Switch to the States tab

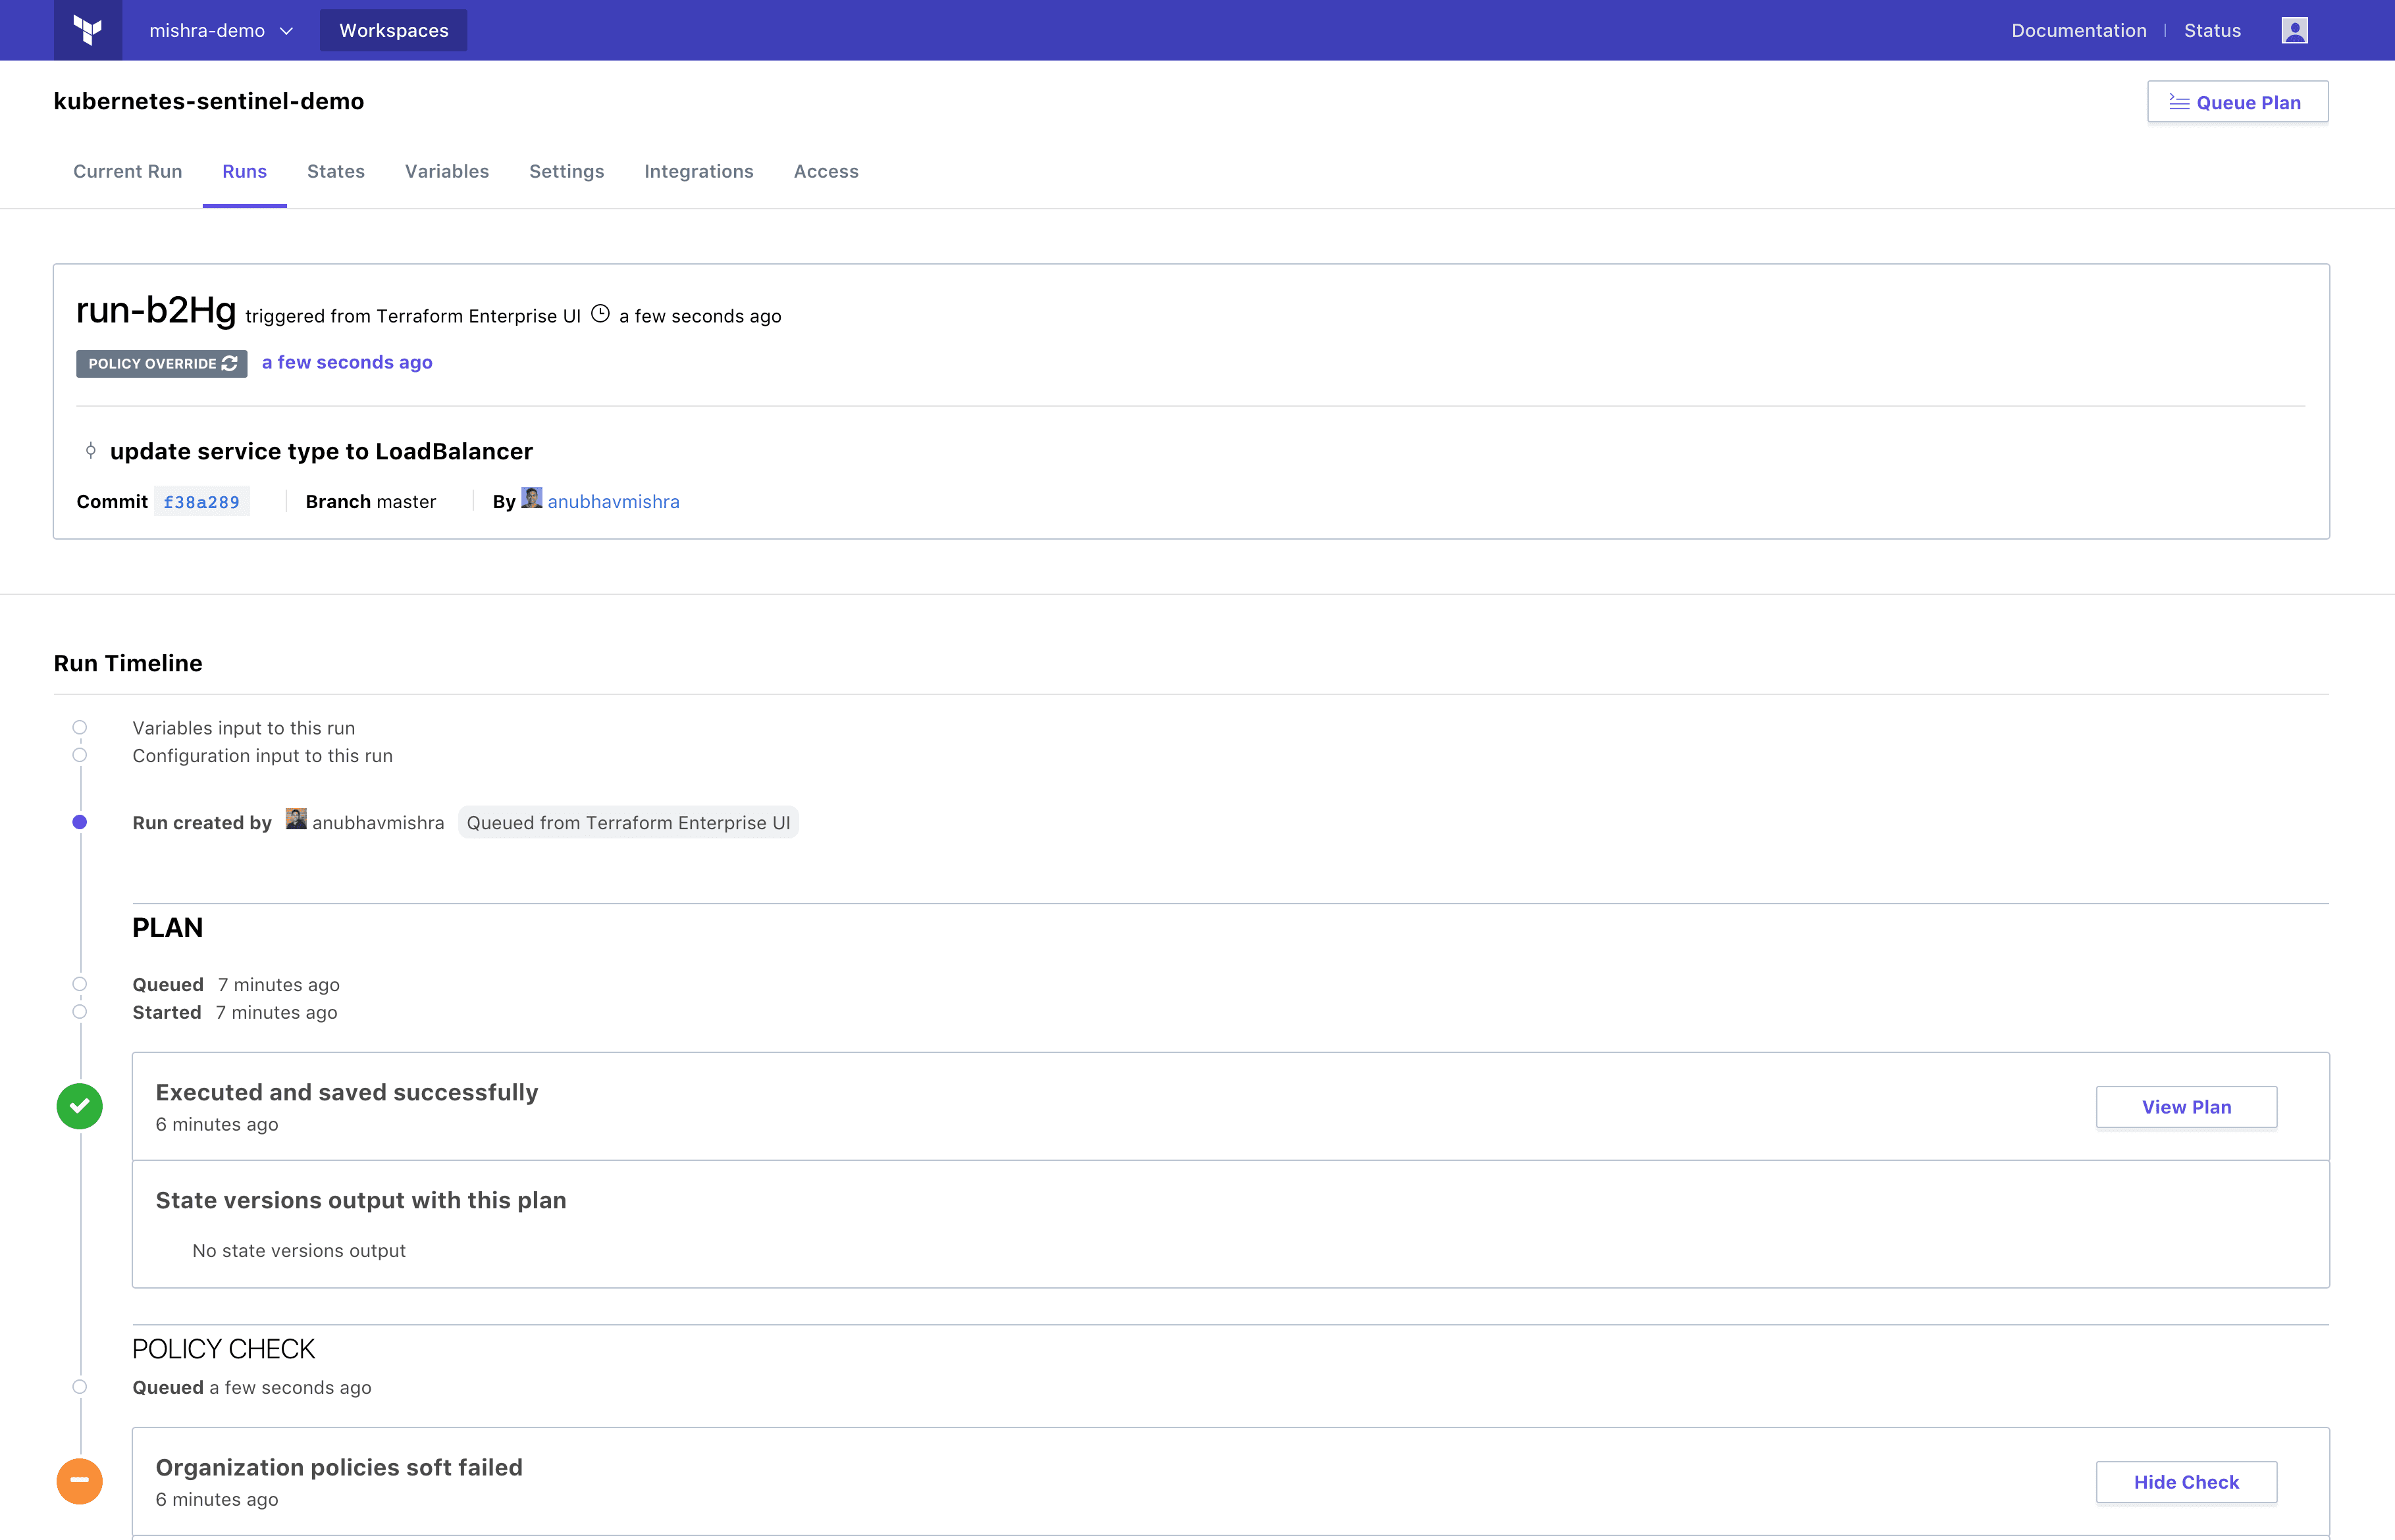(x=335, y=171)
